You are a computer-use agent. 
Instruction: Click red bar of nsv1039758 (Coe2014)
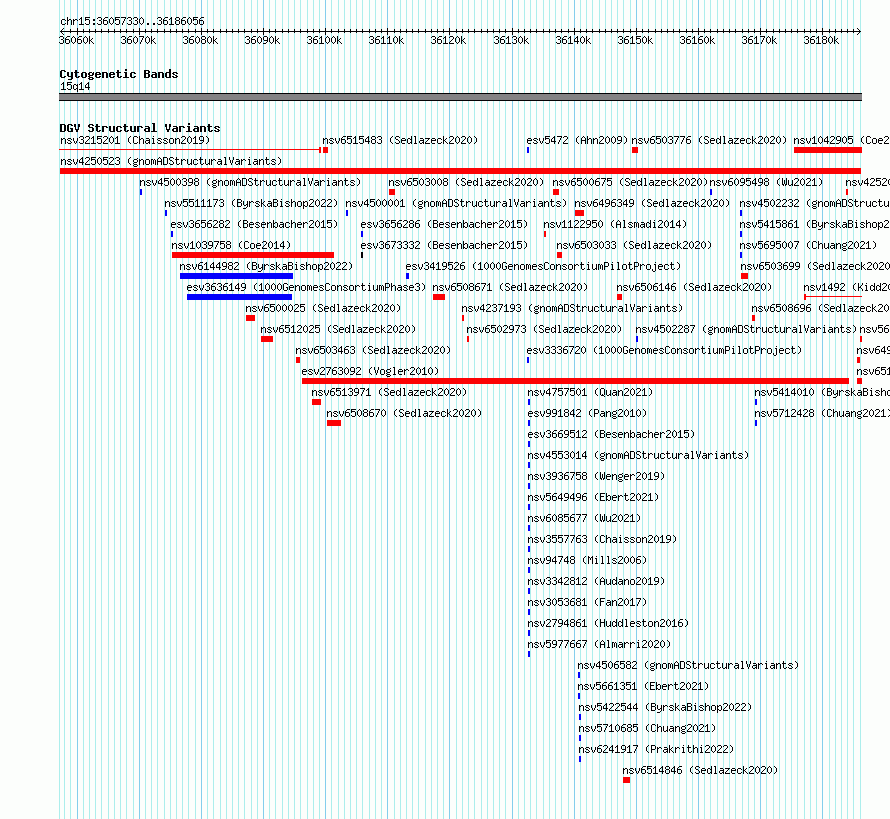253,255
